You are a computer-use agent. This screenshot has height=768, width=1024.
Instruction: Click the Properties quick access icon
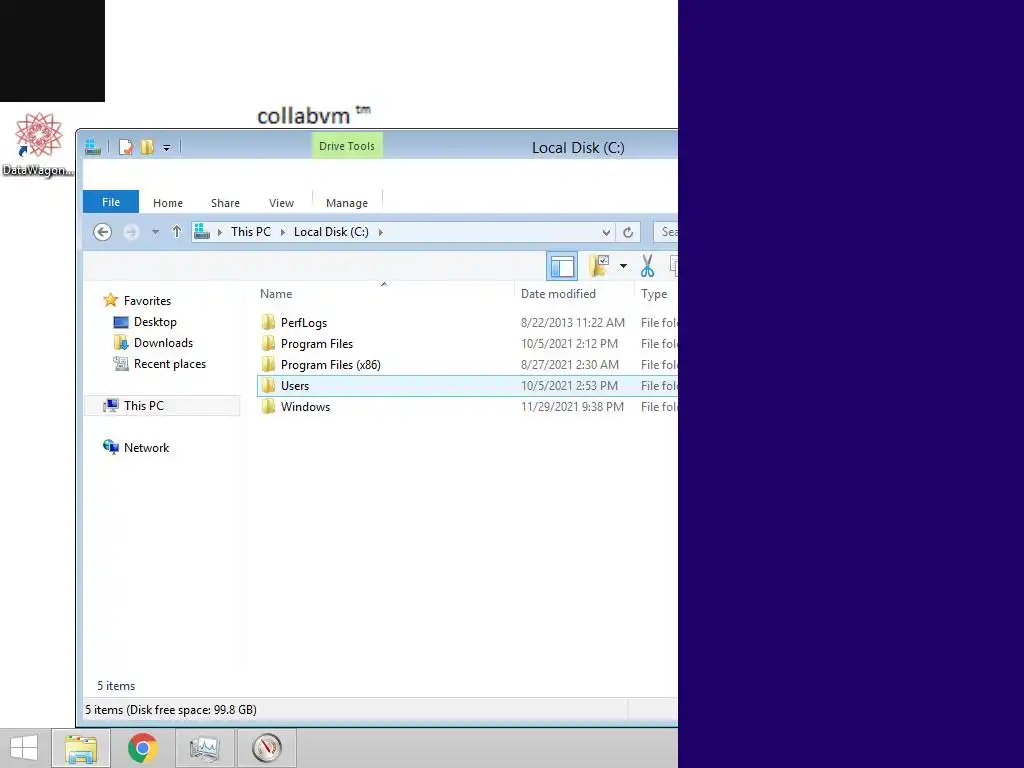[x=125, y=148]
